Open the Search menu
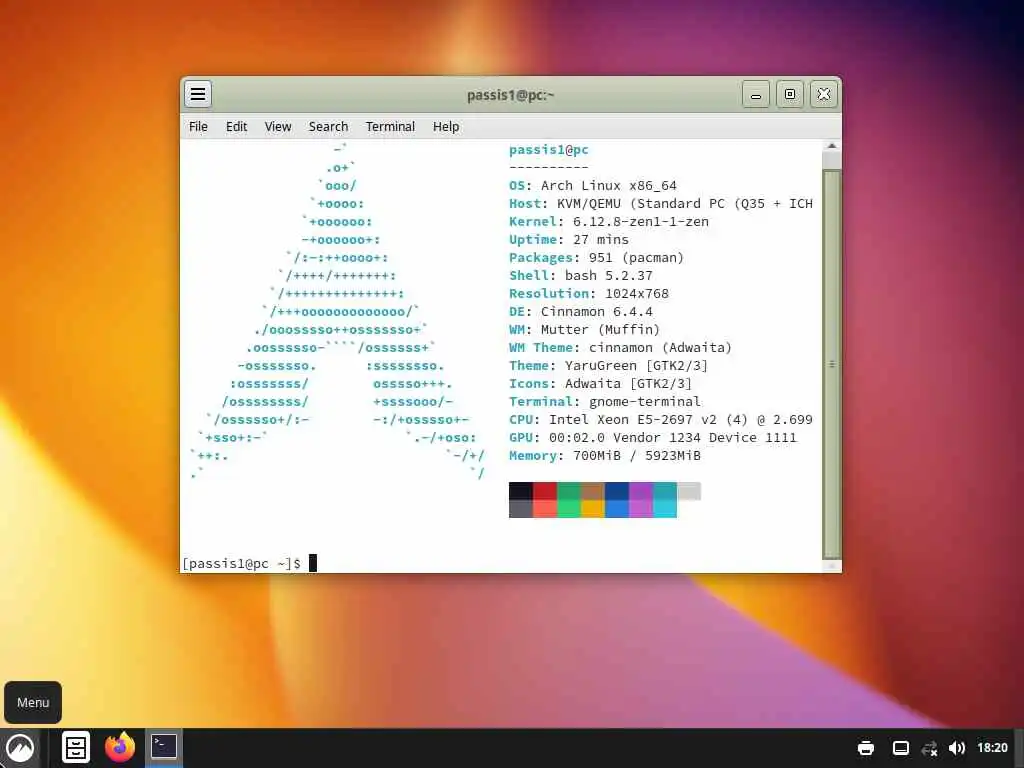Screen dimensions: 1024x768 tap(328, 127)
